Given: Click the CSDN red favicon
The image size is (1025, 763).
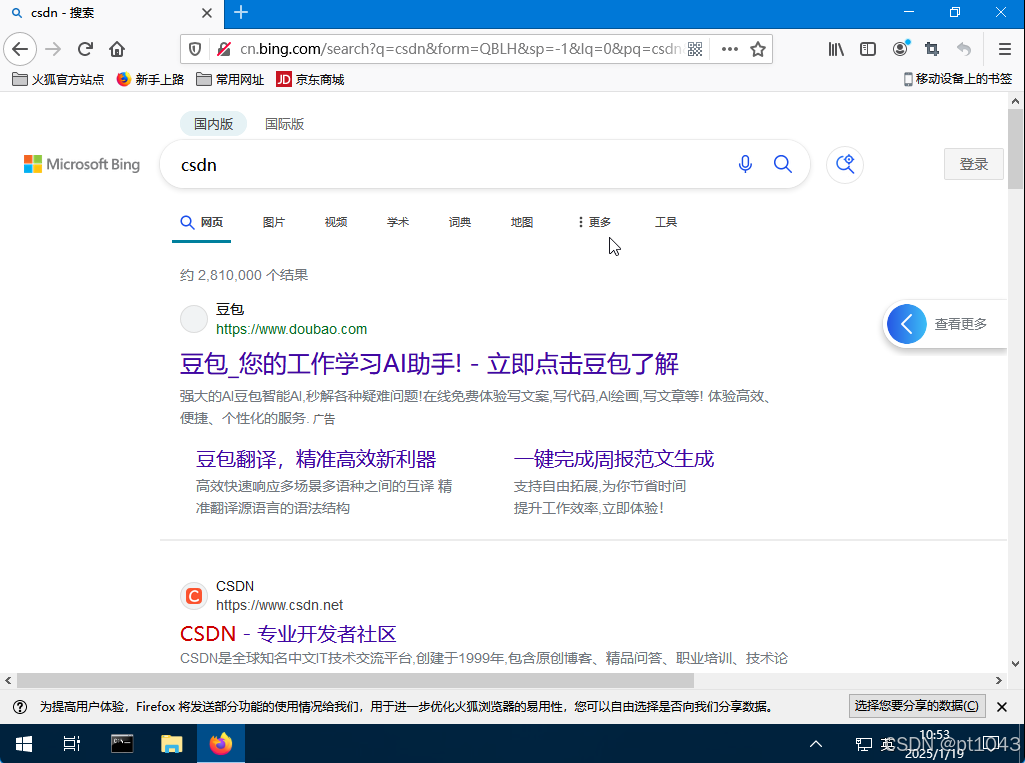Looking at the screenshot, I should point(194,596).
